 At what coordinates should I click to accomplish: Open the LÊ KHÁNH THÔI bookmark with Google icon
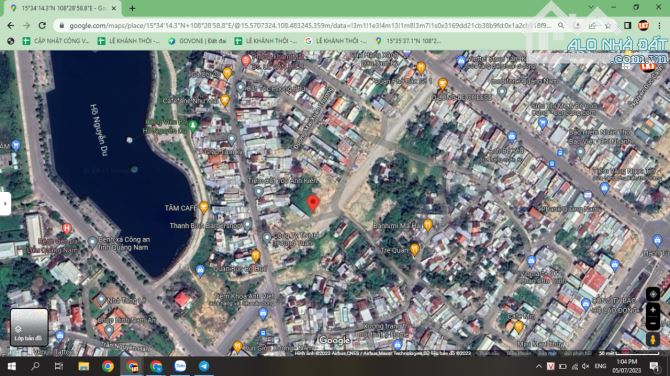(x=335, y=41)
